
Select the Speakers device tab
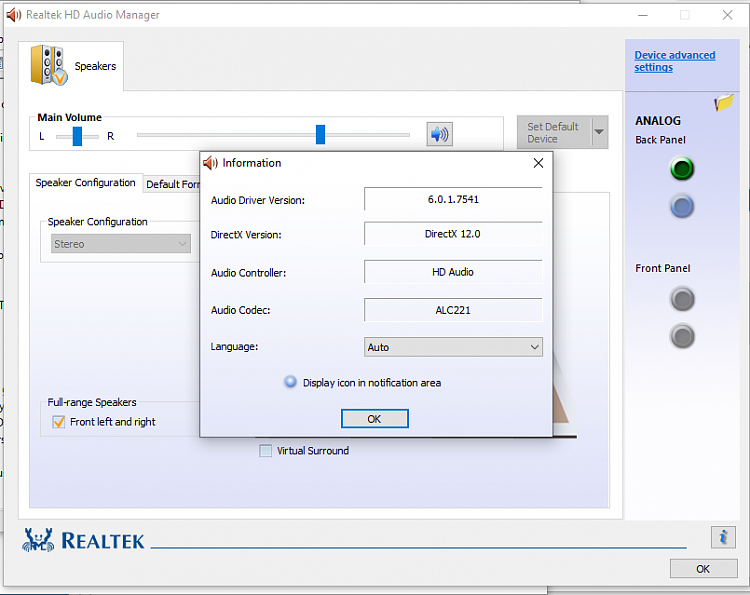point(71,66)
